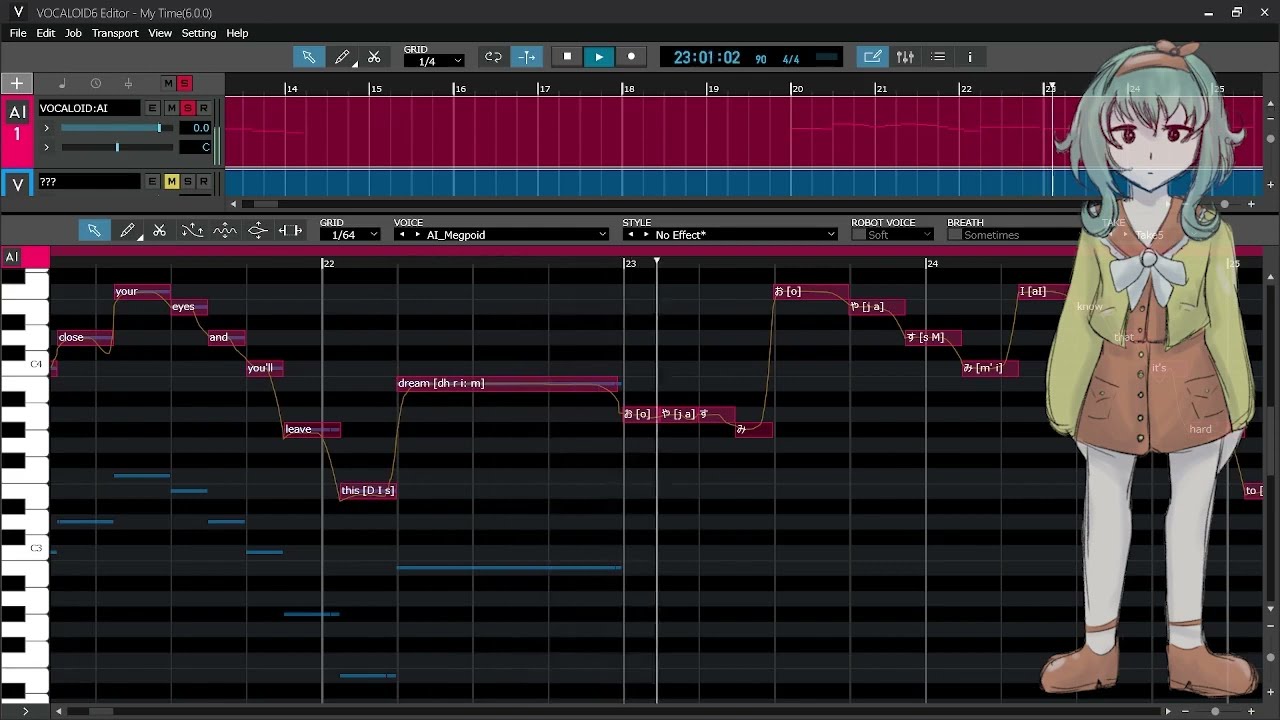Click the time signature icon above the tracks
The width and height of the screenshot is (1280, 720).
pyautogui.click(x=128, y=84)
